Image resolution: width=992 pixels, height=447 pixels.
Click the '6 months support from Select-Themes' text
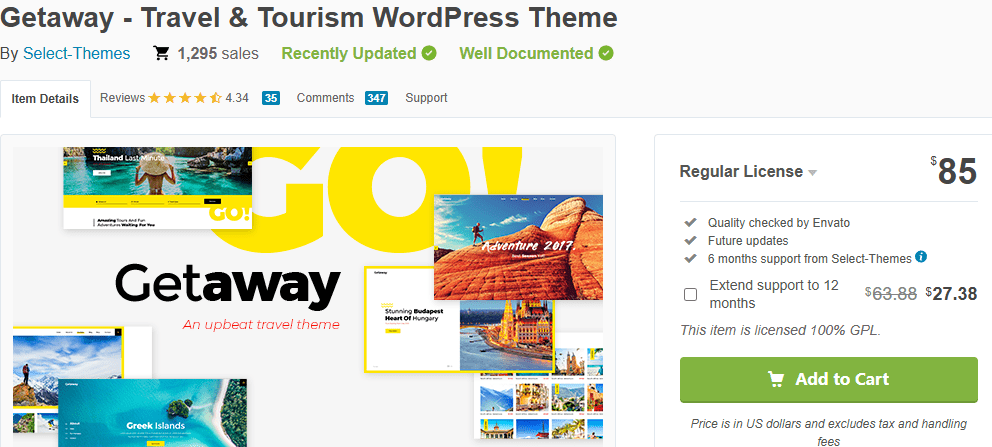[810, 259]
